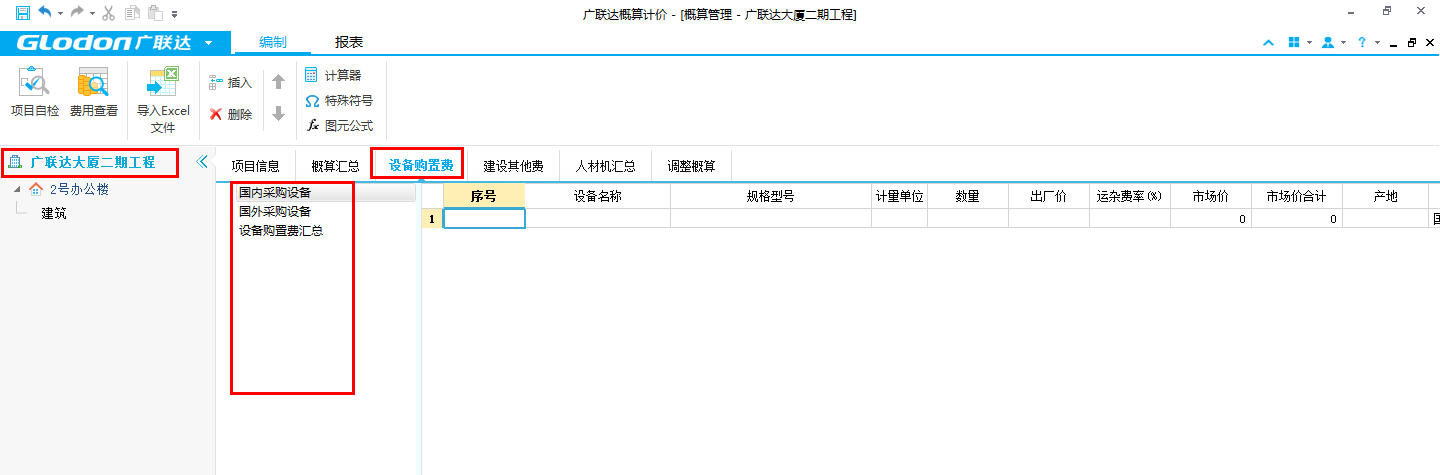Screen dimensions: 1440x475
Task: Open the 计算器 calculator tool
Action: coord(333,75)
